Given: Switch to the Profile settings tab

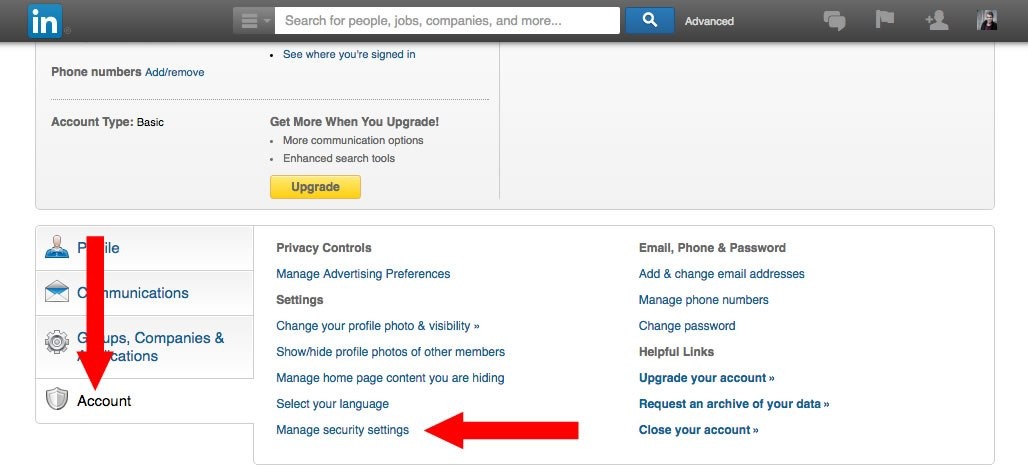Looking at the screenshot, I should [x=144, y=248].
